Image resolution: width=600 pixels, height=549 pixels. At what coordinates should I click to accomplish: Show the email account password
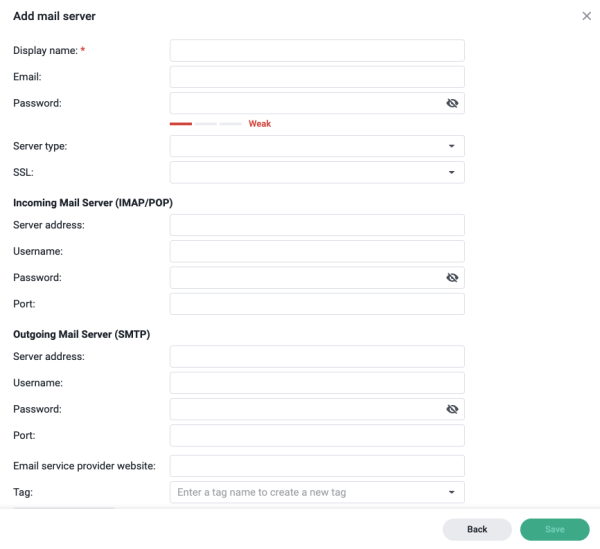(x=452, y=103)
